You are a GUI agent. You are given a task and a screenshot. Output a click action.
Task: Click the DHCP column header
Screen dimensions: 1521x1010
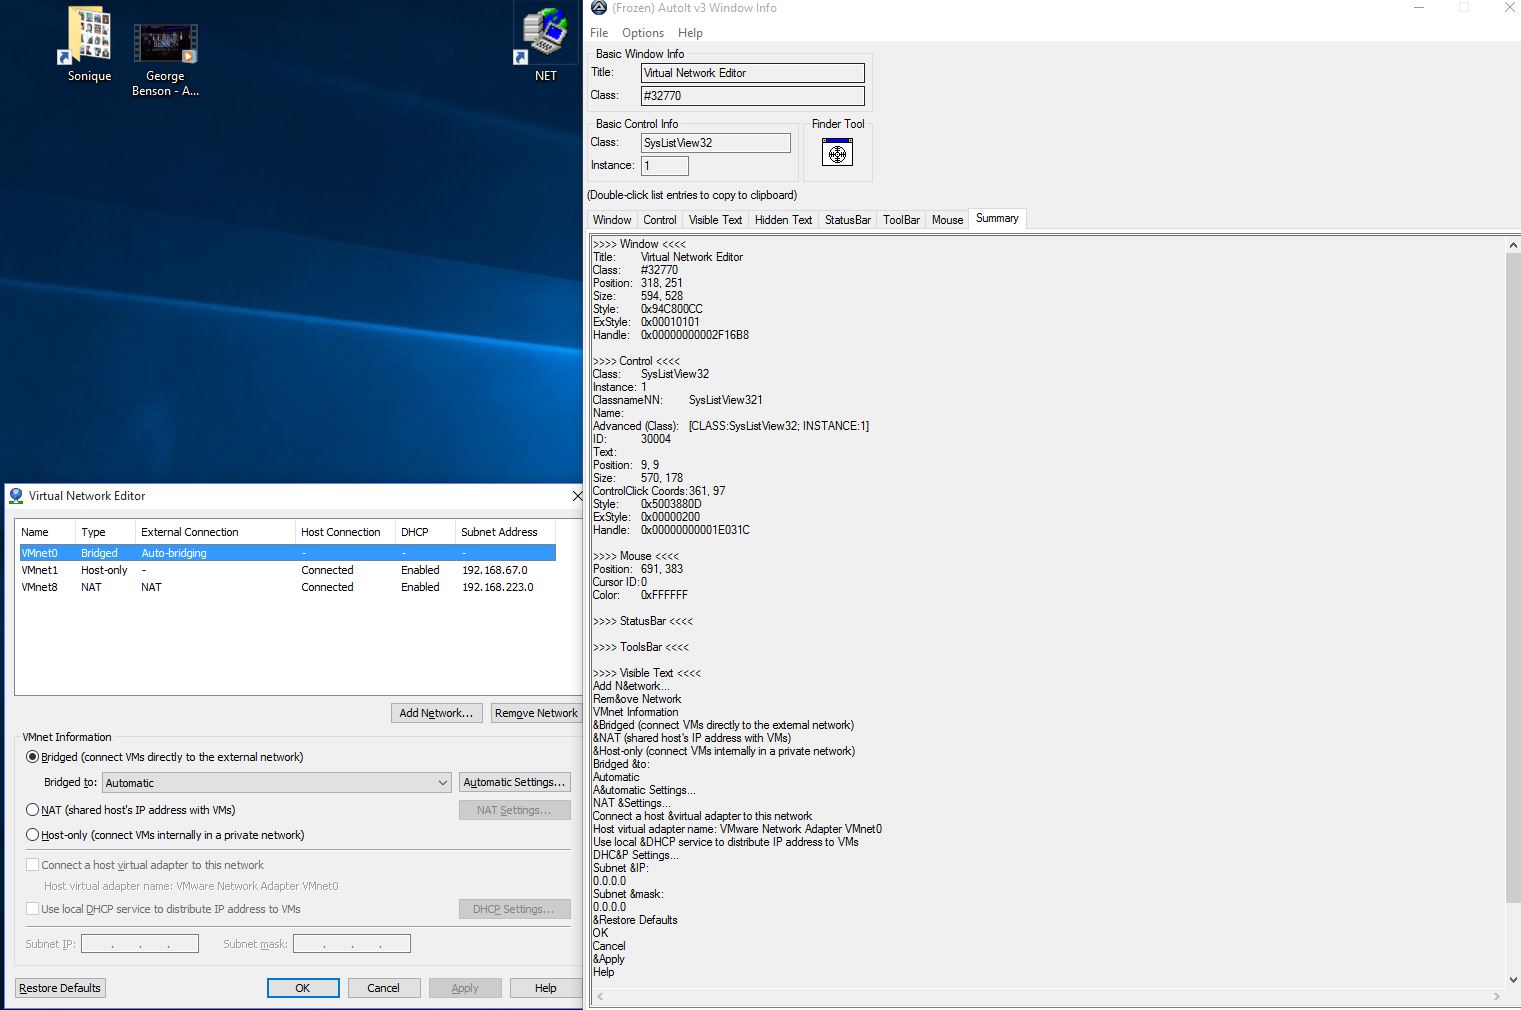coord(425,532)
